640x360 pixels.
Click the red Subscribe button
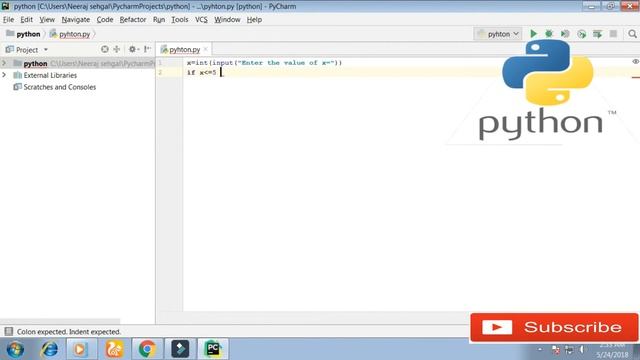pyautogui.click(x=554, y=327)
